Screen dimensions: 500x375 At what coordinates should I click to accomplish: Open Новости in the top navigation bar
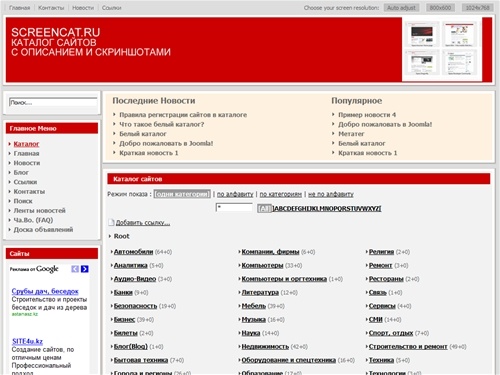click(x=83, y=8)
